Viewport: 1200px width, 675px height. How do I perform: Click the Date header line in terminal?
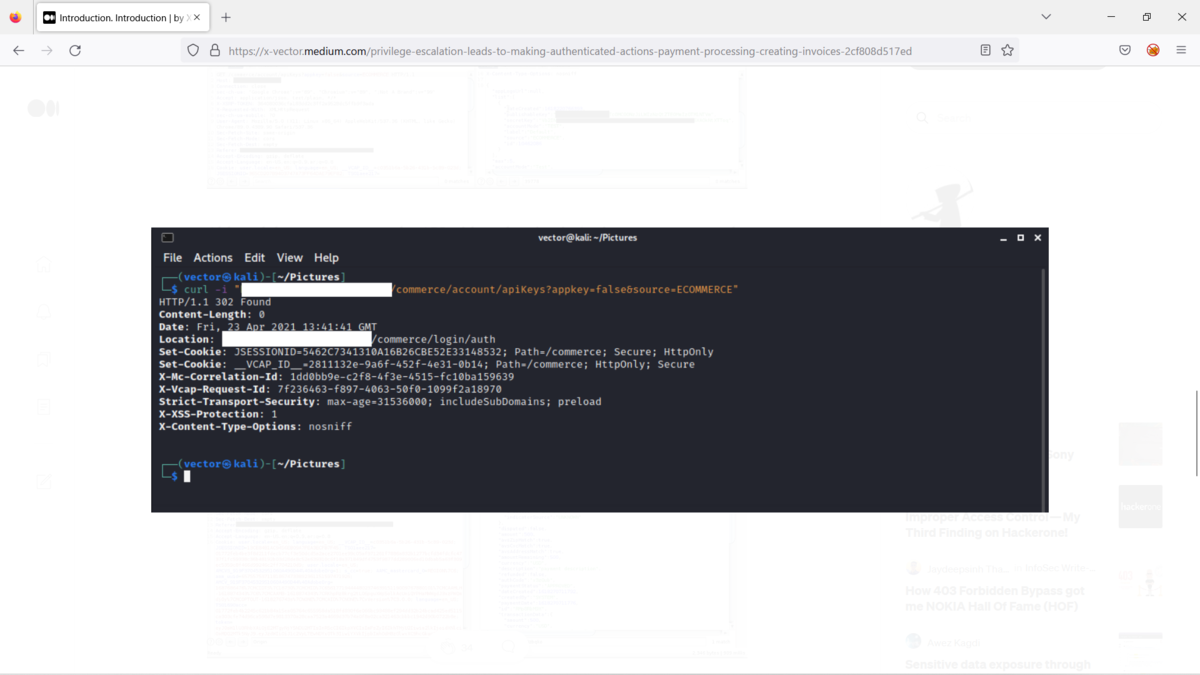[x=267, y=327]
